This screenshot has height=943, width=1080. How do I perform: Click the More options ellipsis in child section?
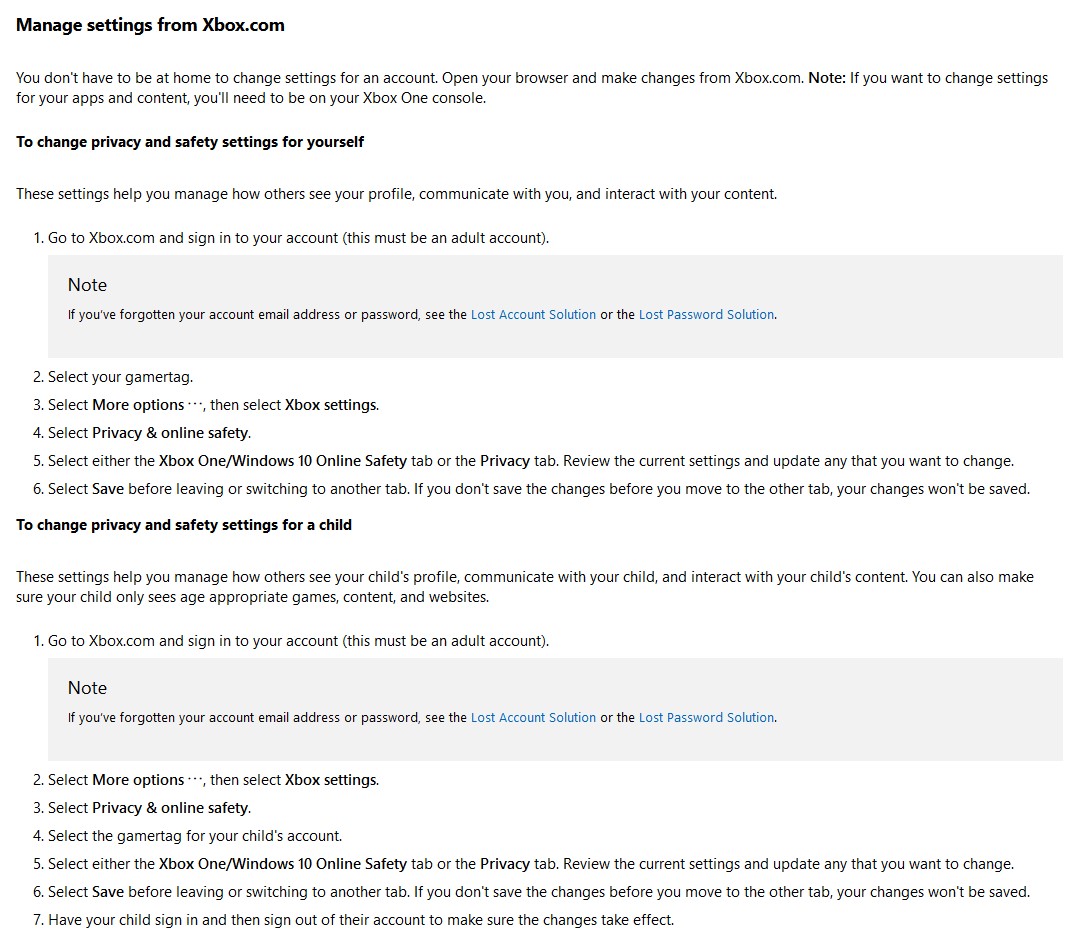(195, 780)
